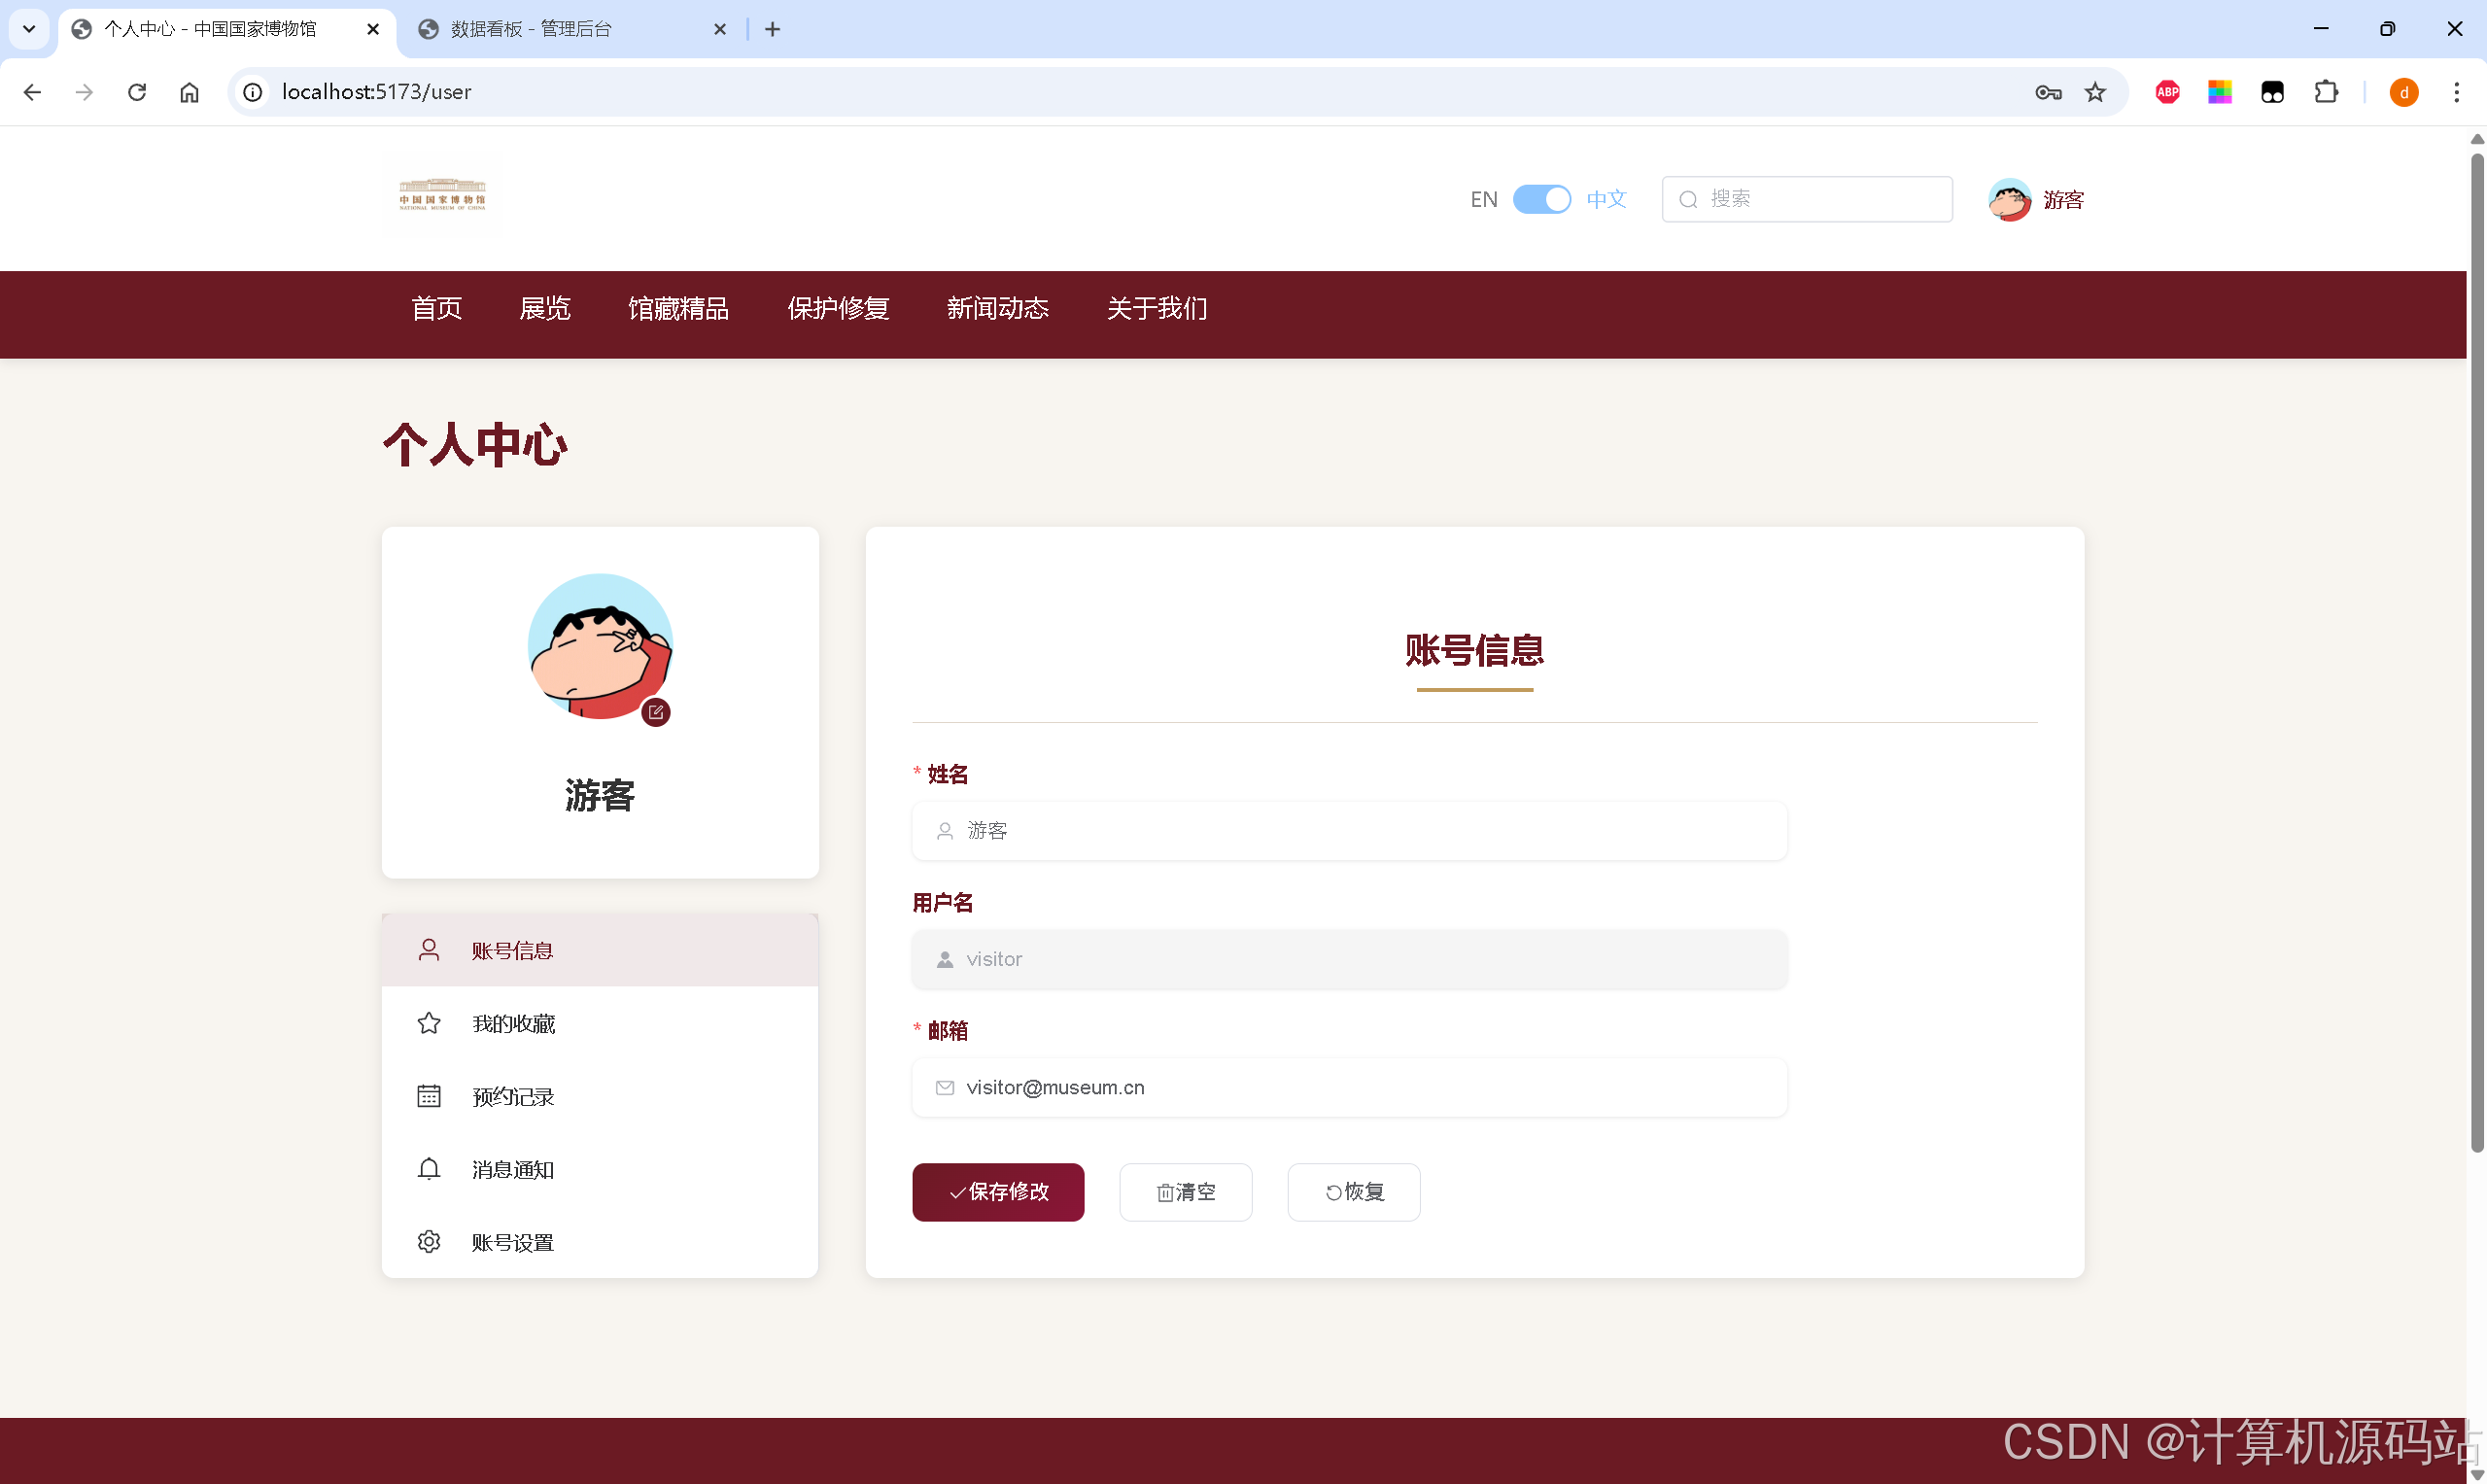The image size is (2487, 1484).
Task: Click the search magnifier icon in search bar
Action: [1688, 199]
